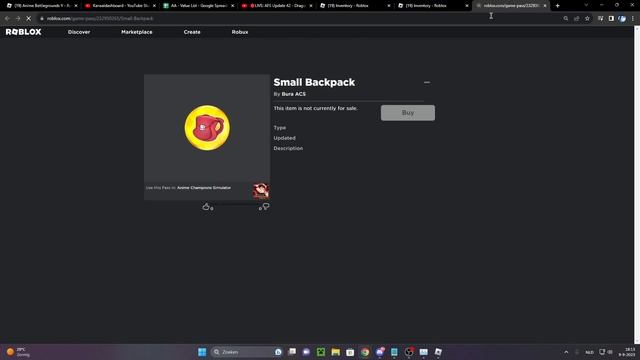Viewport: 640px width, 360px height.
Task: Click the Chrome taskbar icon
Action: coord(365,352)
